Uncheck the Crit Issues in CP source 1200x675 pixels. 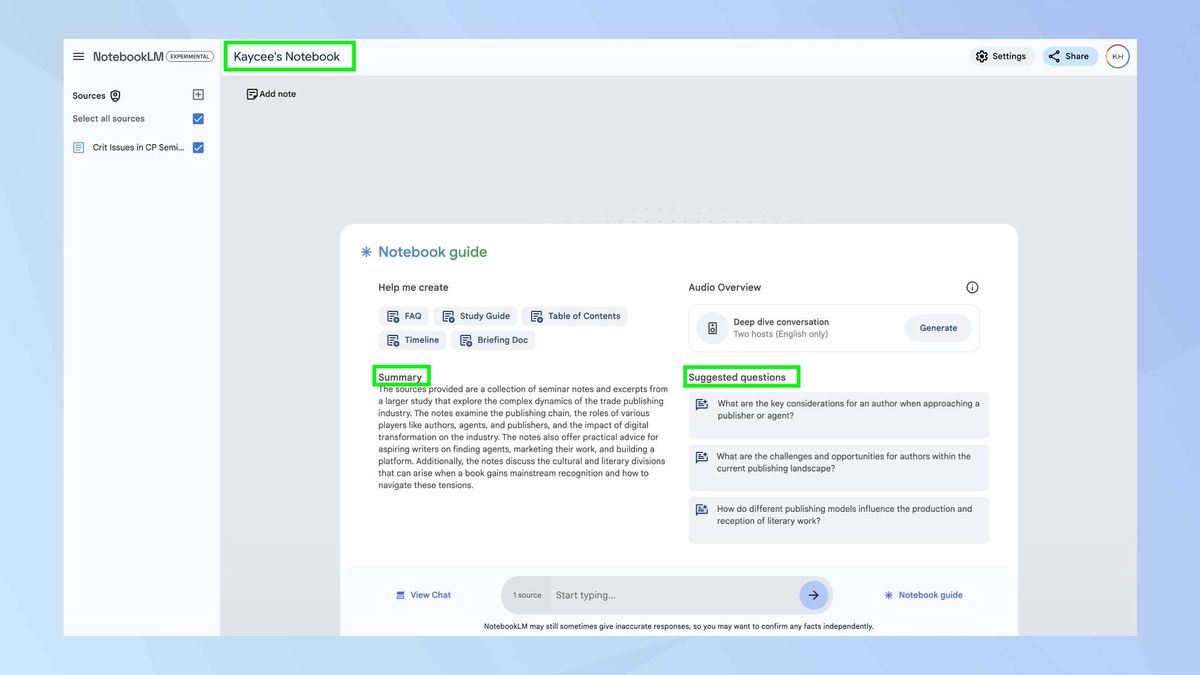click(197, 147)
